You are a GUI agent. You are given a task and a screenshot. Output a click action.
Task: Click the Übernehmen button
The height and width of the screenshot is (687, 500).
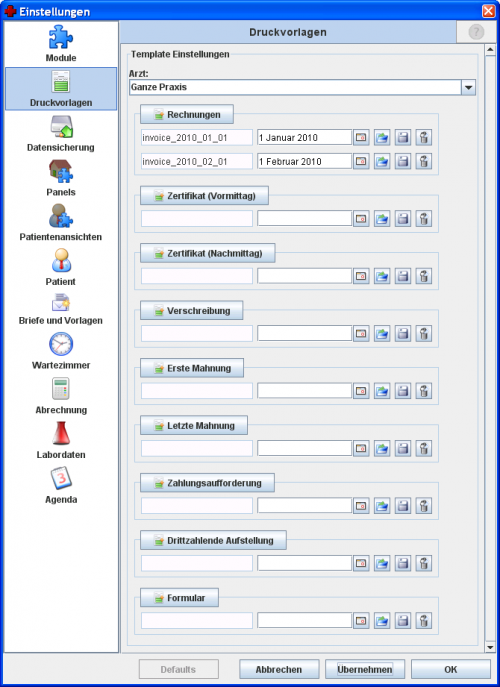(365, 669)
